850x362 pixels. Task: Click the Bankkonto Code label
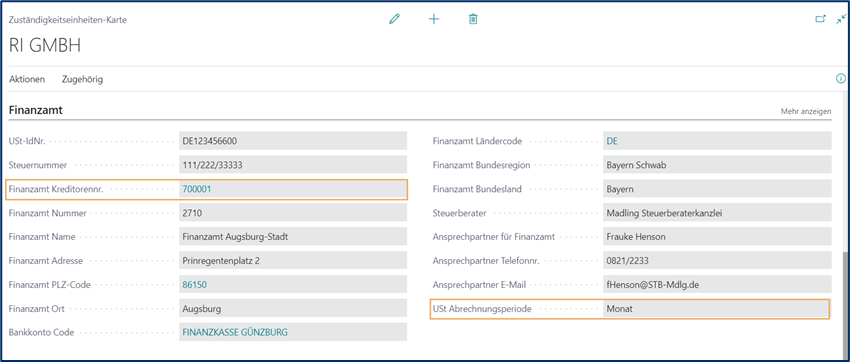[41, 332]
